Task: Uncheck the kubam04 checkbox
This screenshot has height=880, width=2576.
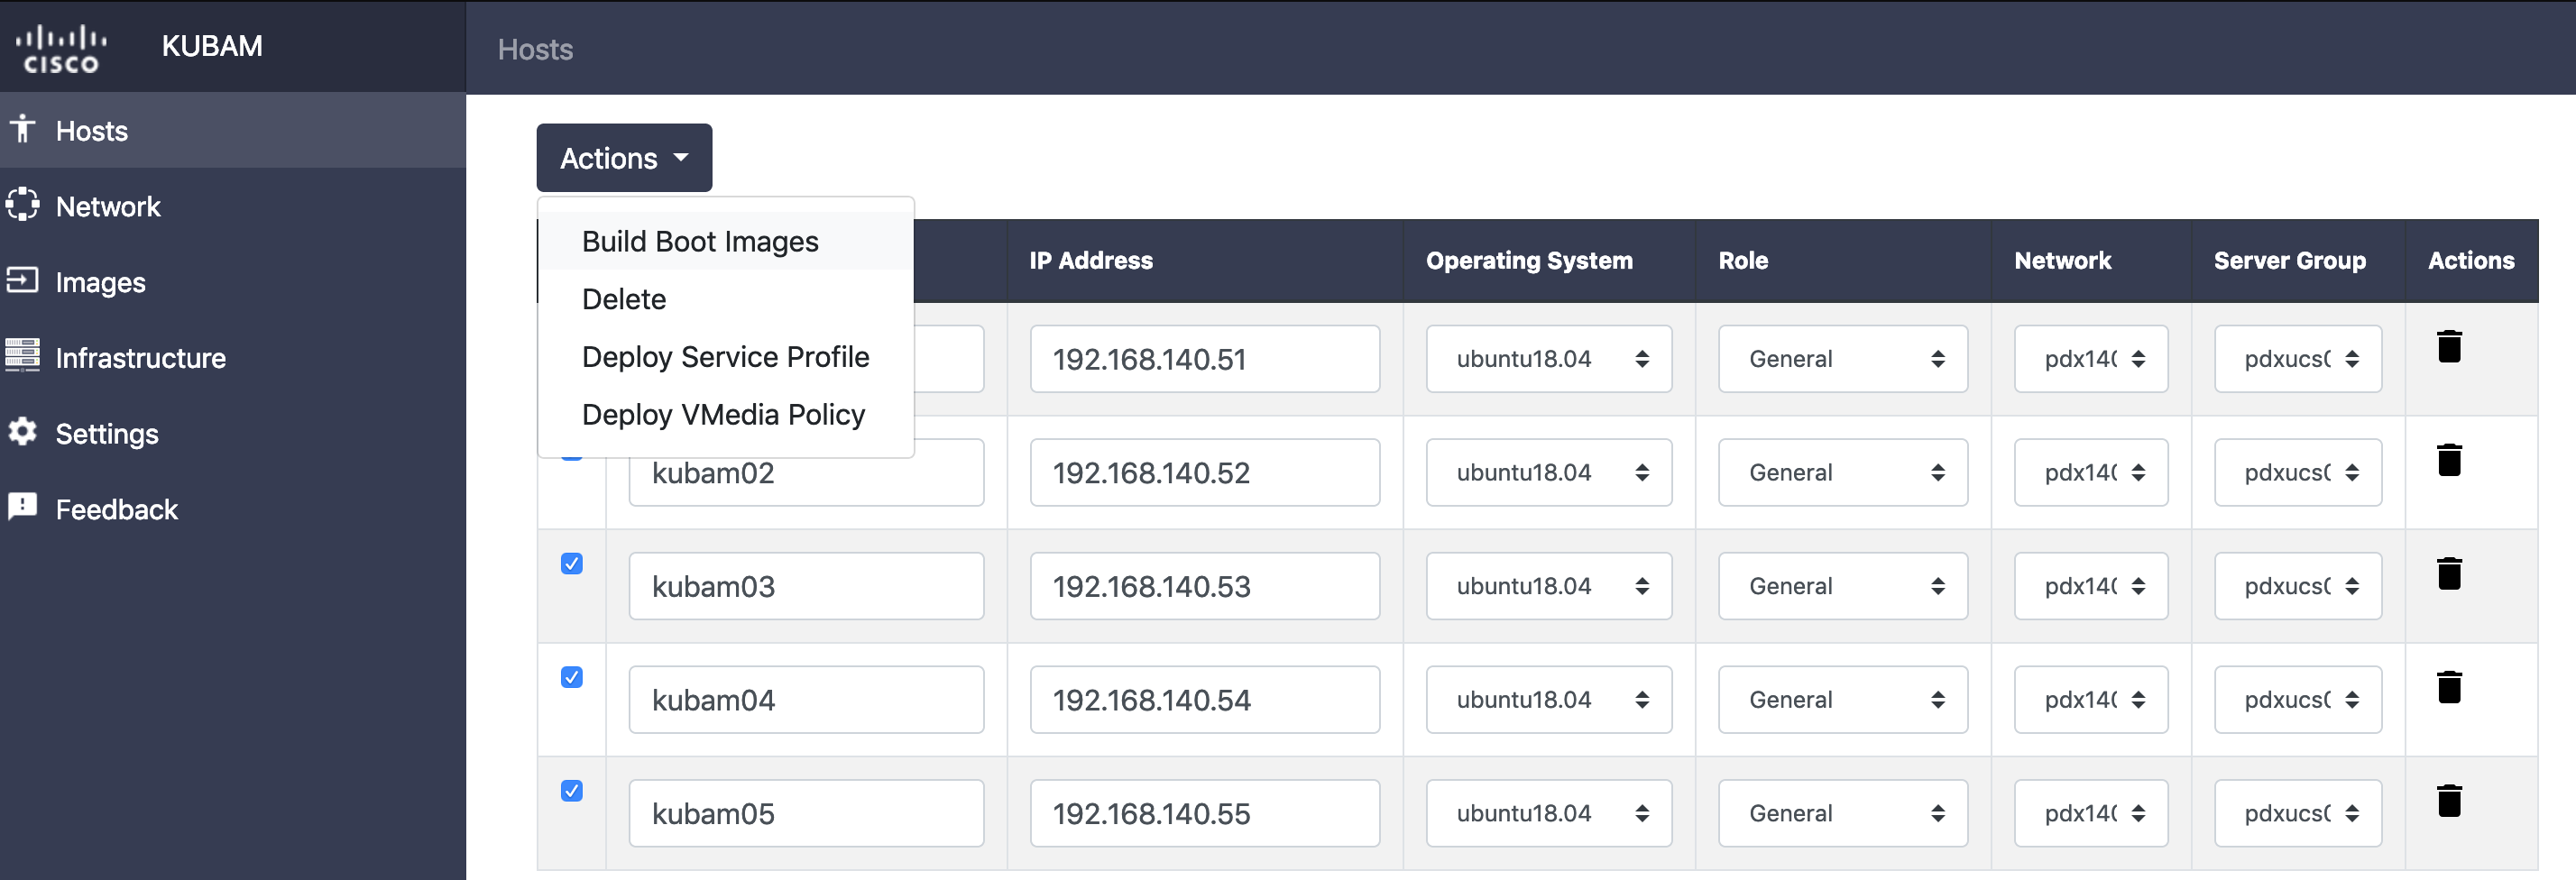Action: click(572, 678)
